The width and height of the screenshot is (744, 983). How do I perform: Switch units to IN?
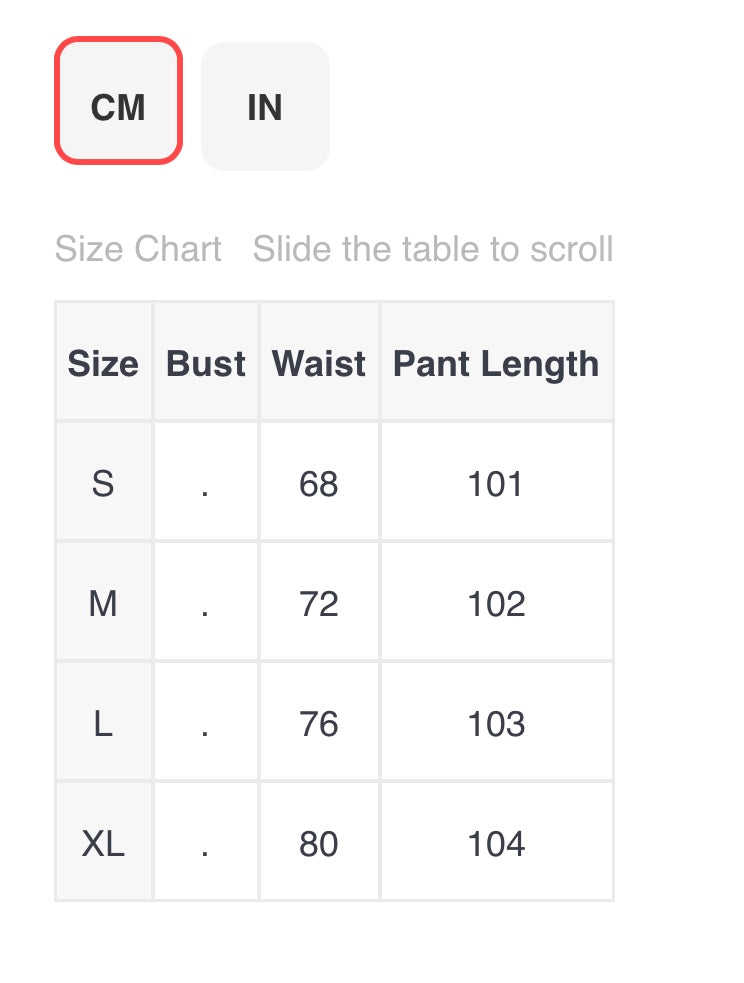265,106
